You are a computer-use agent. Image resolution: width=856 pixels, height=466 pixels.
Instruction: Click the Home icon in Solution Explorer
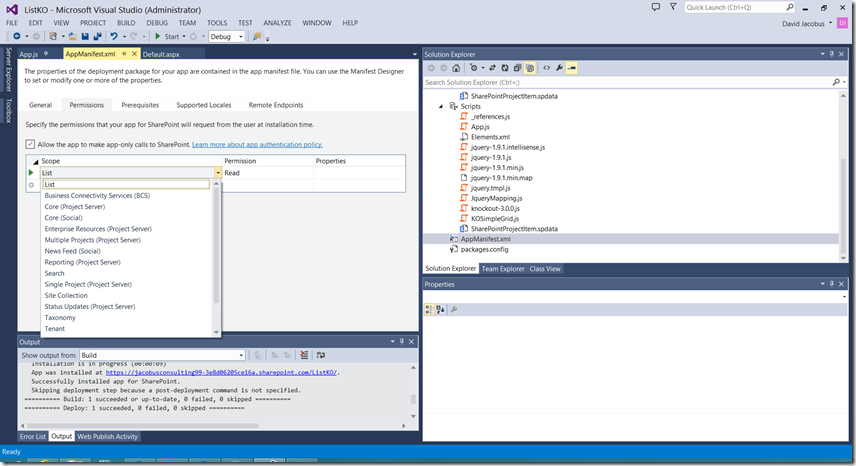click(456, 68)
